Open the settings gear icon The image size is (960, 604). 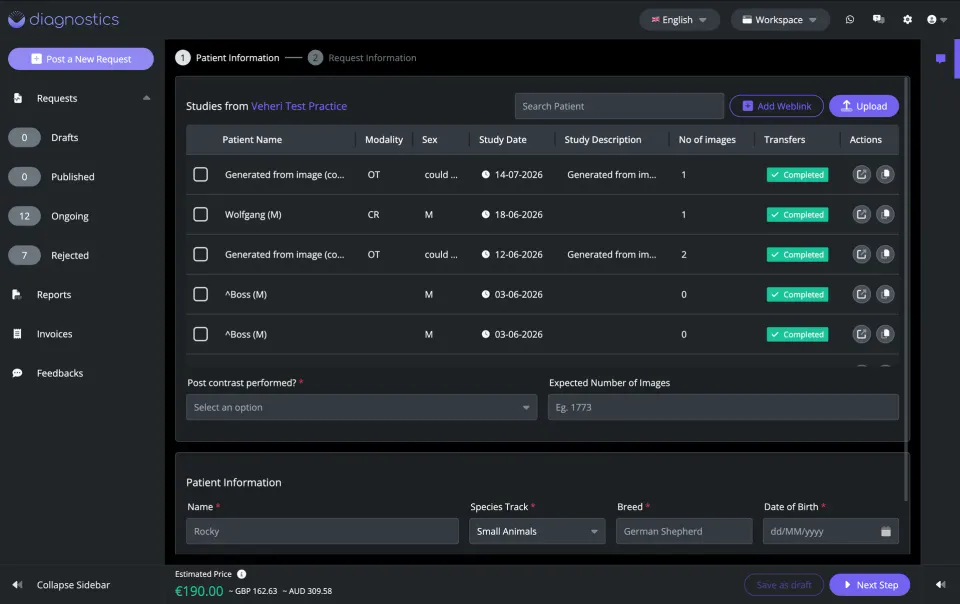907,20
